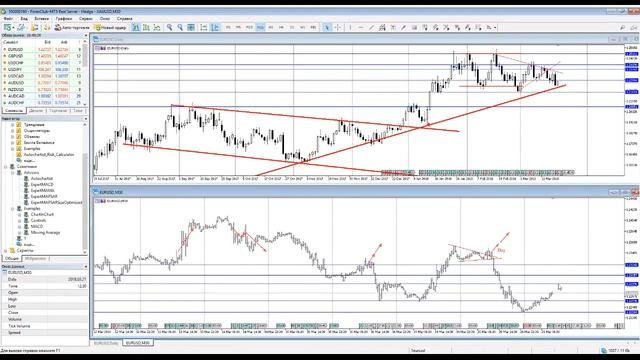This screenshot has height=360, width=640.
Task: Select the horizontal line drawing tool
Action: 361,27
